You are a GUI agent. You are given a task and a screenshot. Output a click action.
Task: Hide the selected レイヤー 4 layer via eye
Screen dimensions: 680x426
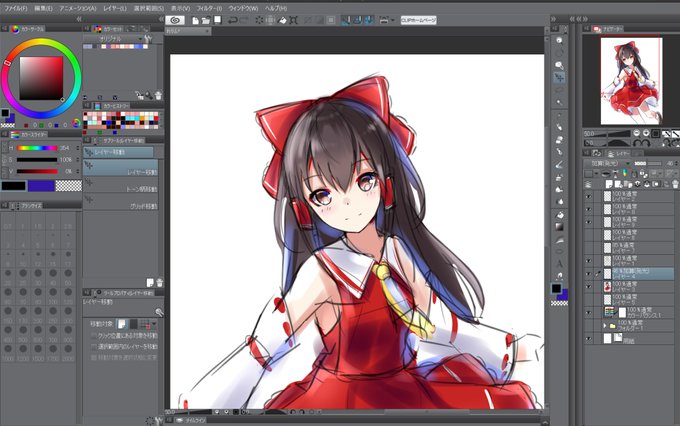pyautogui.click(x=588, y=274)
